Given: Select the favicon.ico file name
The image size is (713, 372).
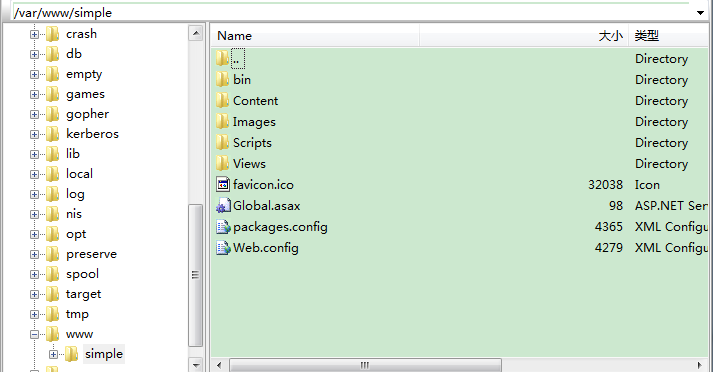Looking at the screenshot, I should [263, 185].
